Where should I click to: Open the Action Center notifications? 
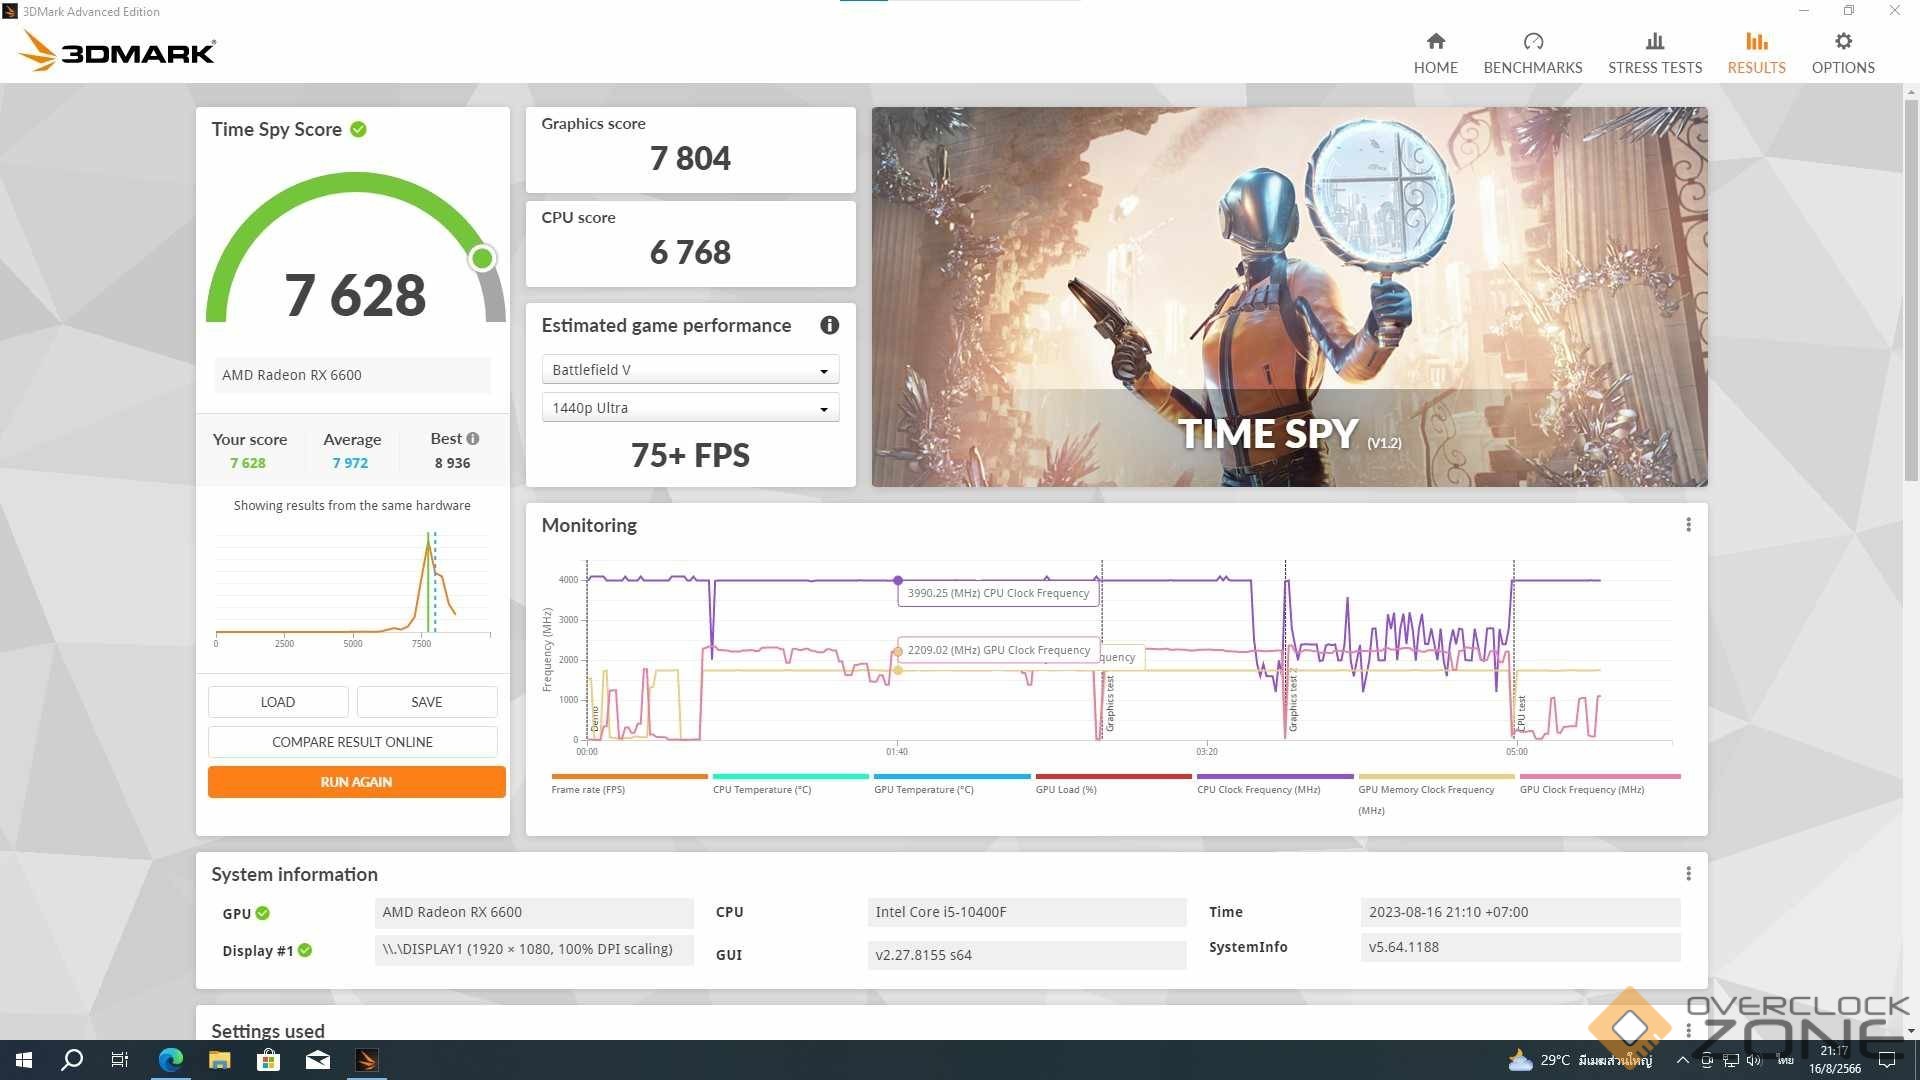coord(1887,1060)
